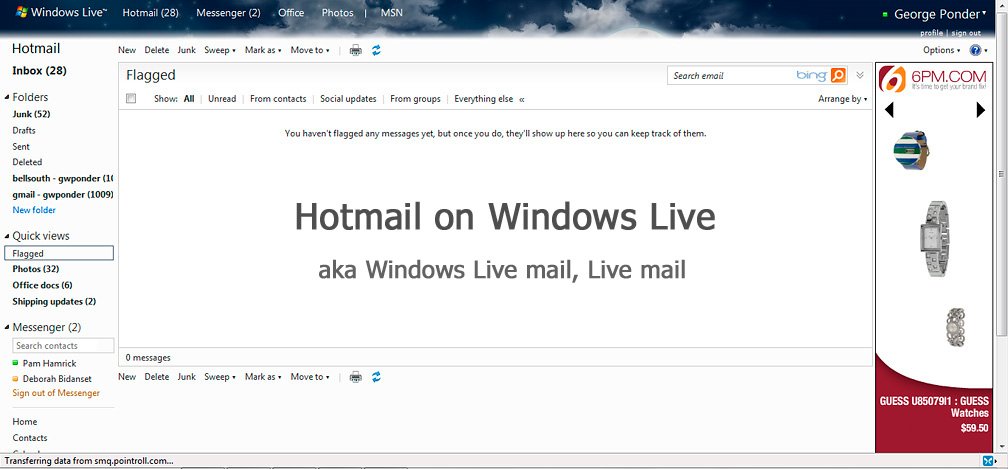The image size is (1008, 469).
Task: Collapse the Quick views section
Action: (x=7, y=236)
